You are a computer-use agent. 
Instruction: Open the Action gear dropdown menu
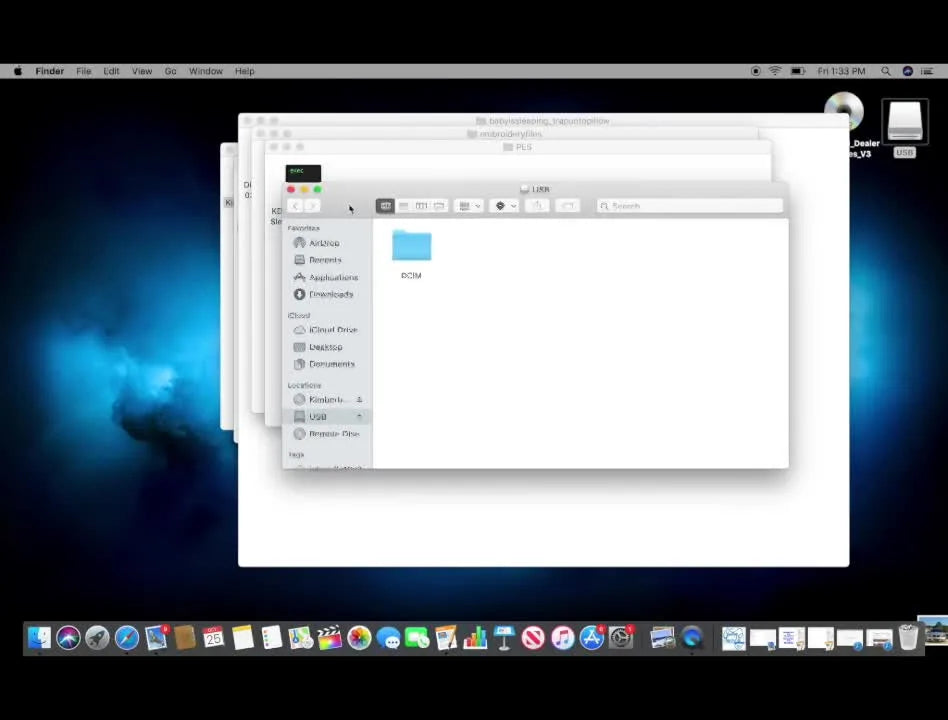tap(504, 206)
